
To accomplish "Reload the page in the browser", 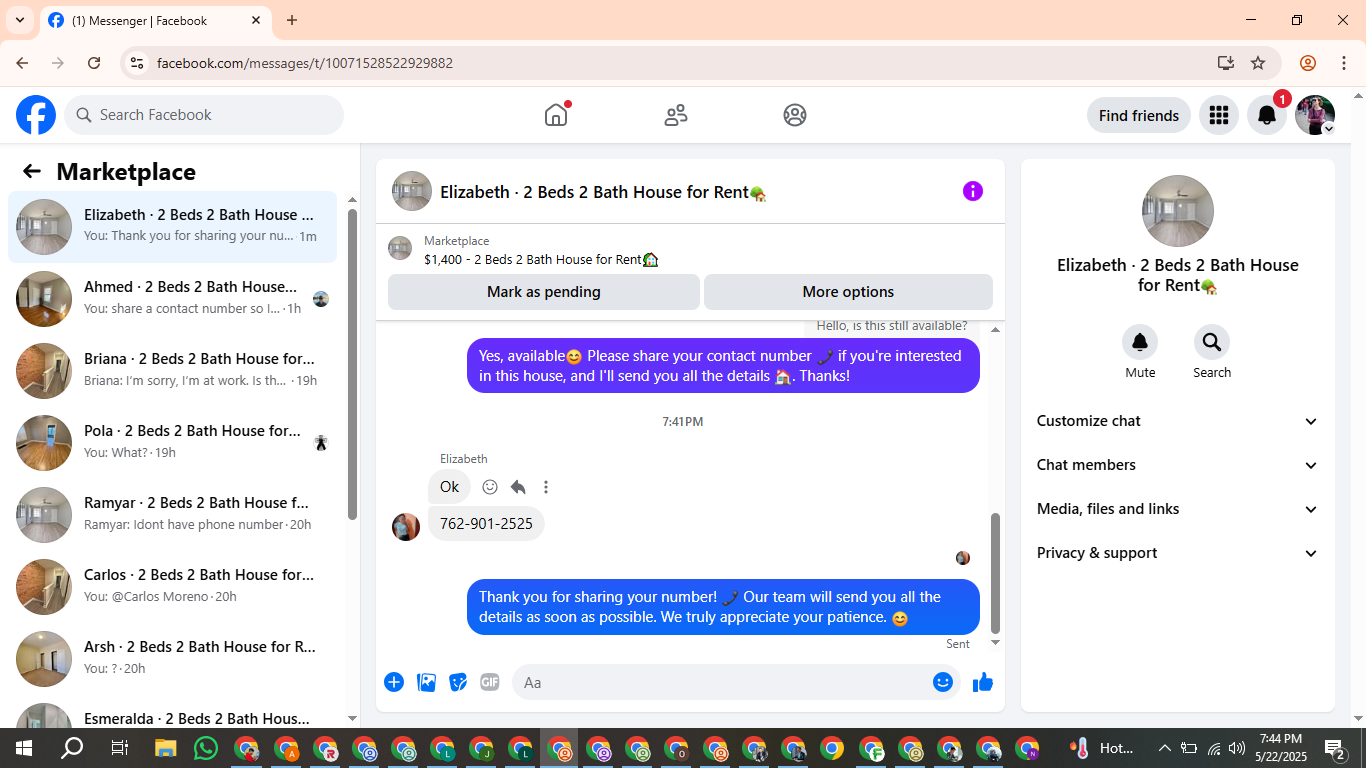I will (94, 63).
